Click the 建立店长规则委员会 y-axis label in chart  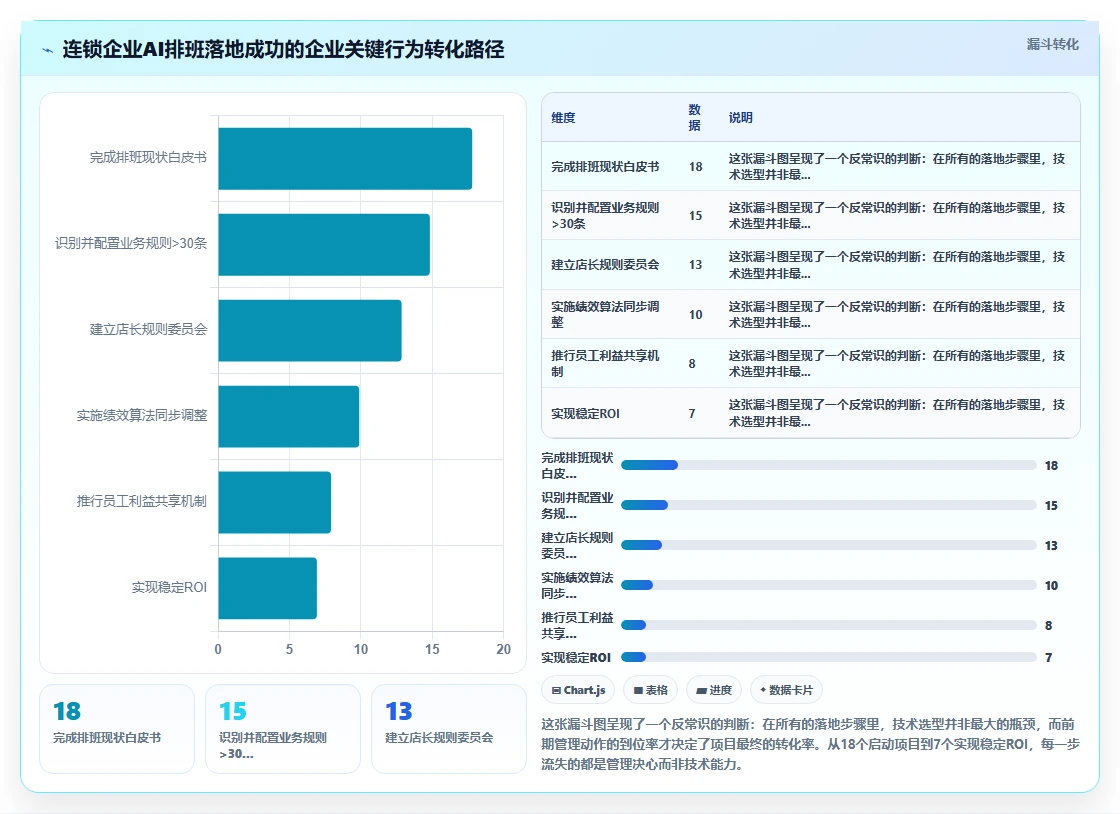(149, 329)
